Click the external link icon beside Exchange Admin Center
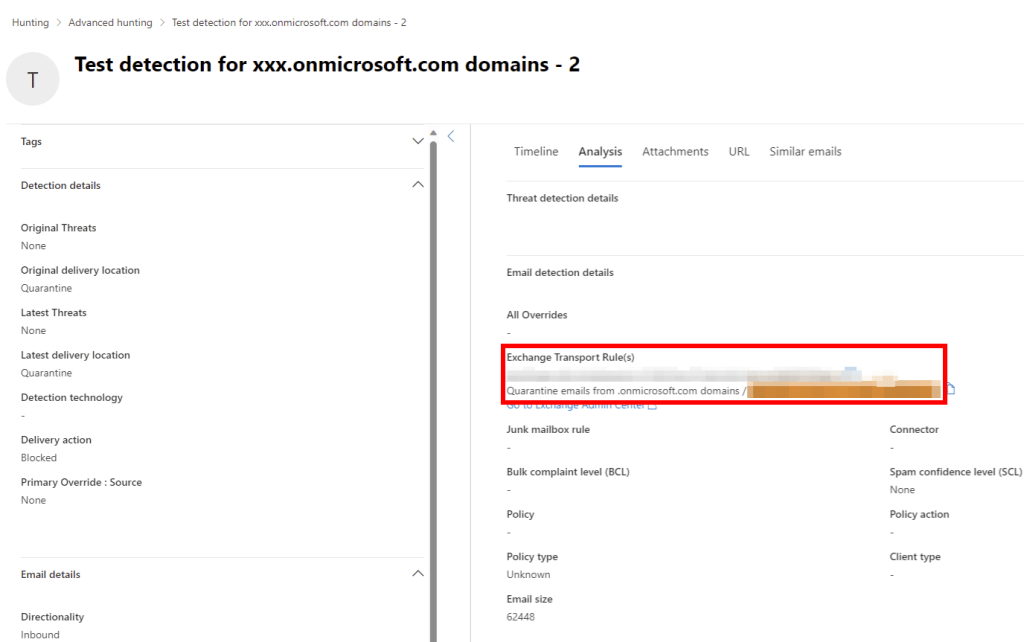Image resolution: width=1024 pixels, height=642 pixels. tap(652, 406)
